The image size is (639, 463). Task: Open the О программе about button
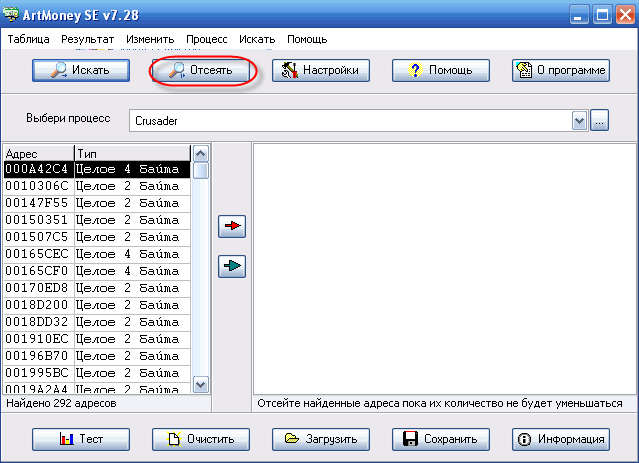click(561, 71)
